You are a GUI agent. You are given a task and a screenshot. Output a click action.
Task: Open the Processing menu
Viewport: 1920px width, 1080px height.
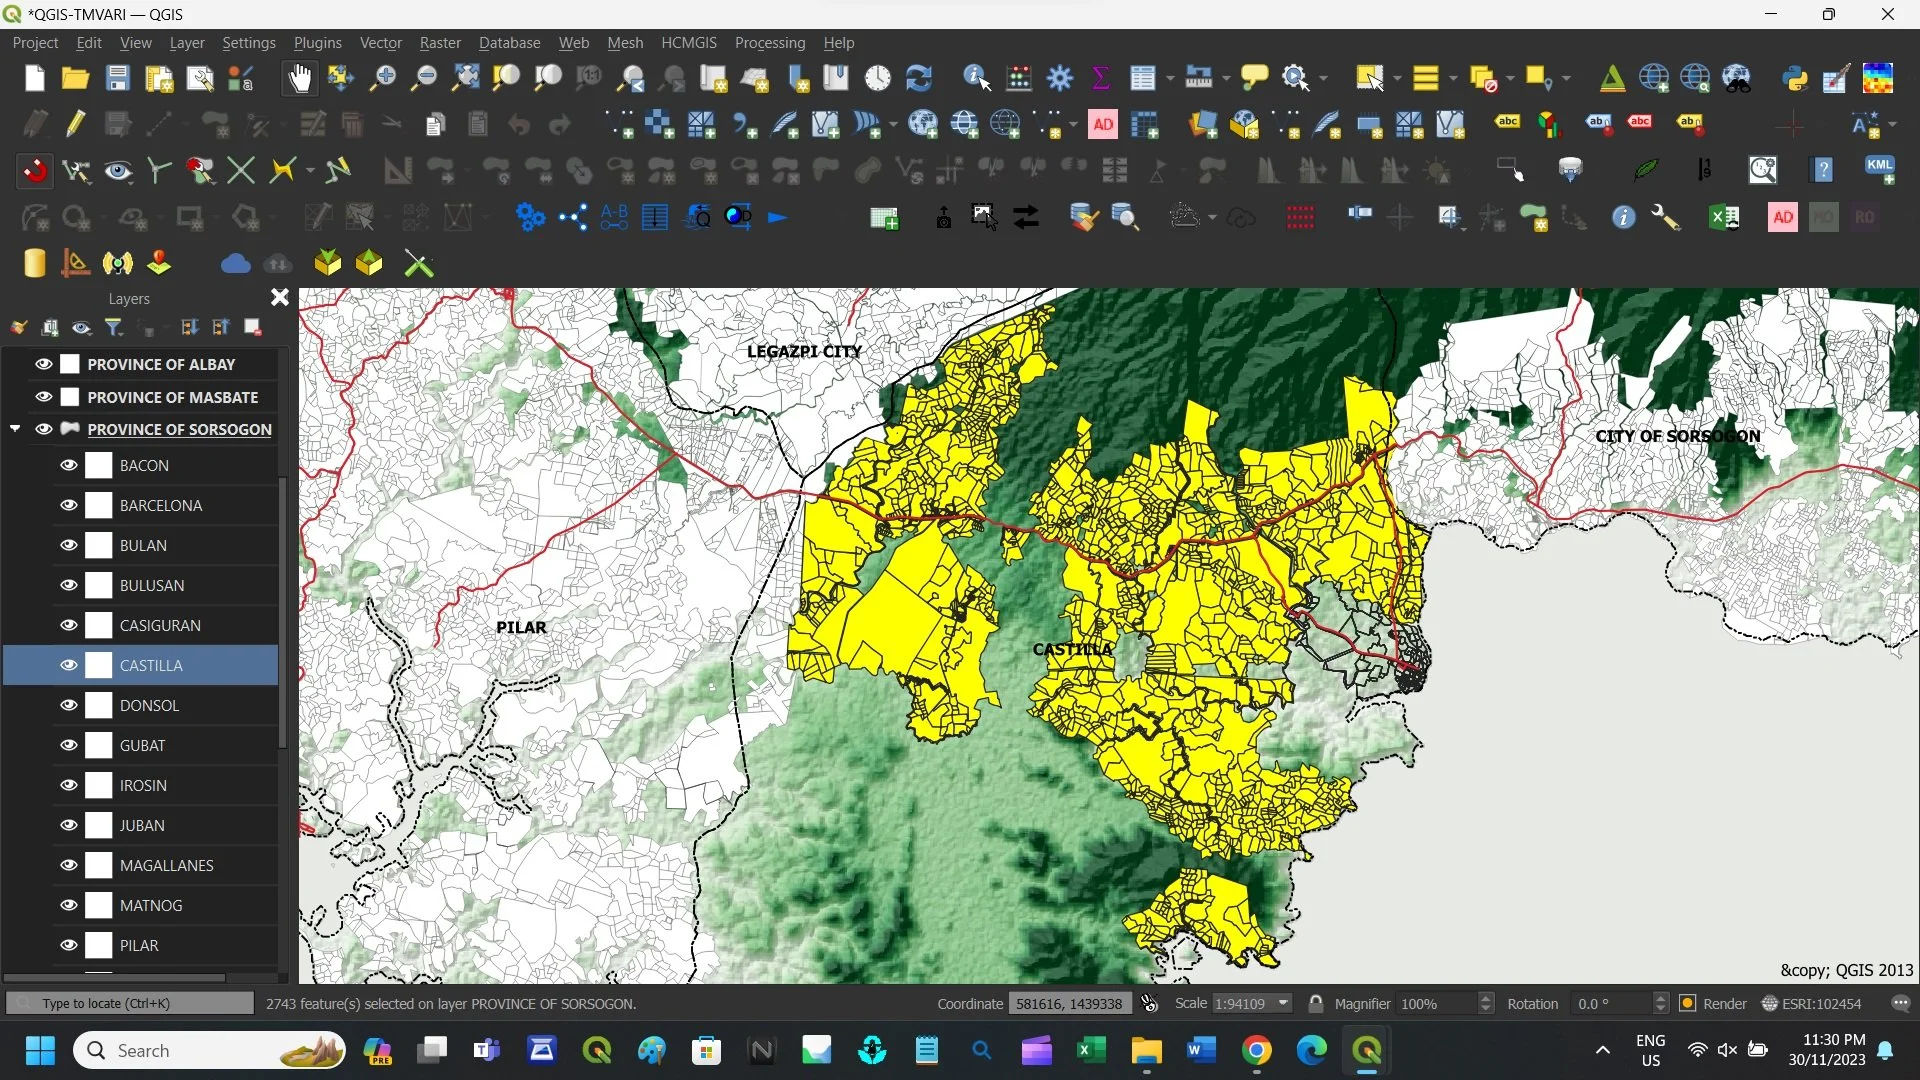click(769, 43)
